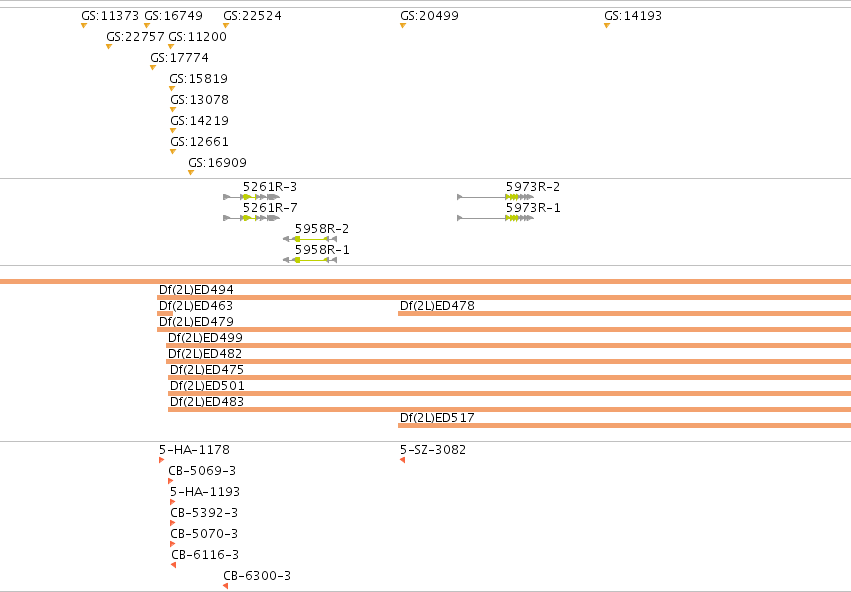Click the 5973R-2 label text
This screenshot has width=851, height=592.
pos(533,187)
